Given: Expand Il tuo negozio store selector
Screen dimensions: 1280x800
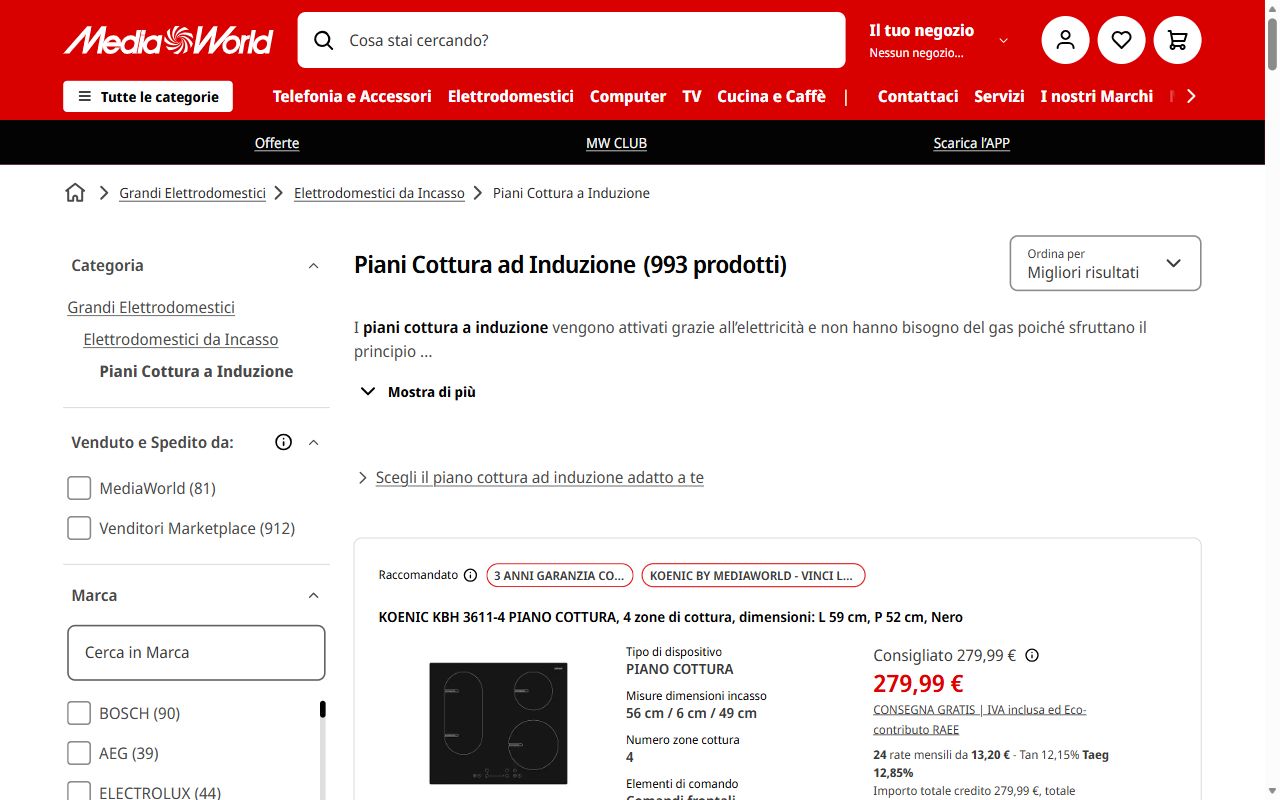Looking at the screenshot, I should pyautogui.click(x=938, y=40).
